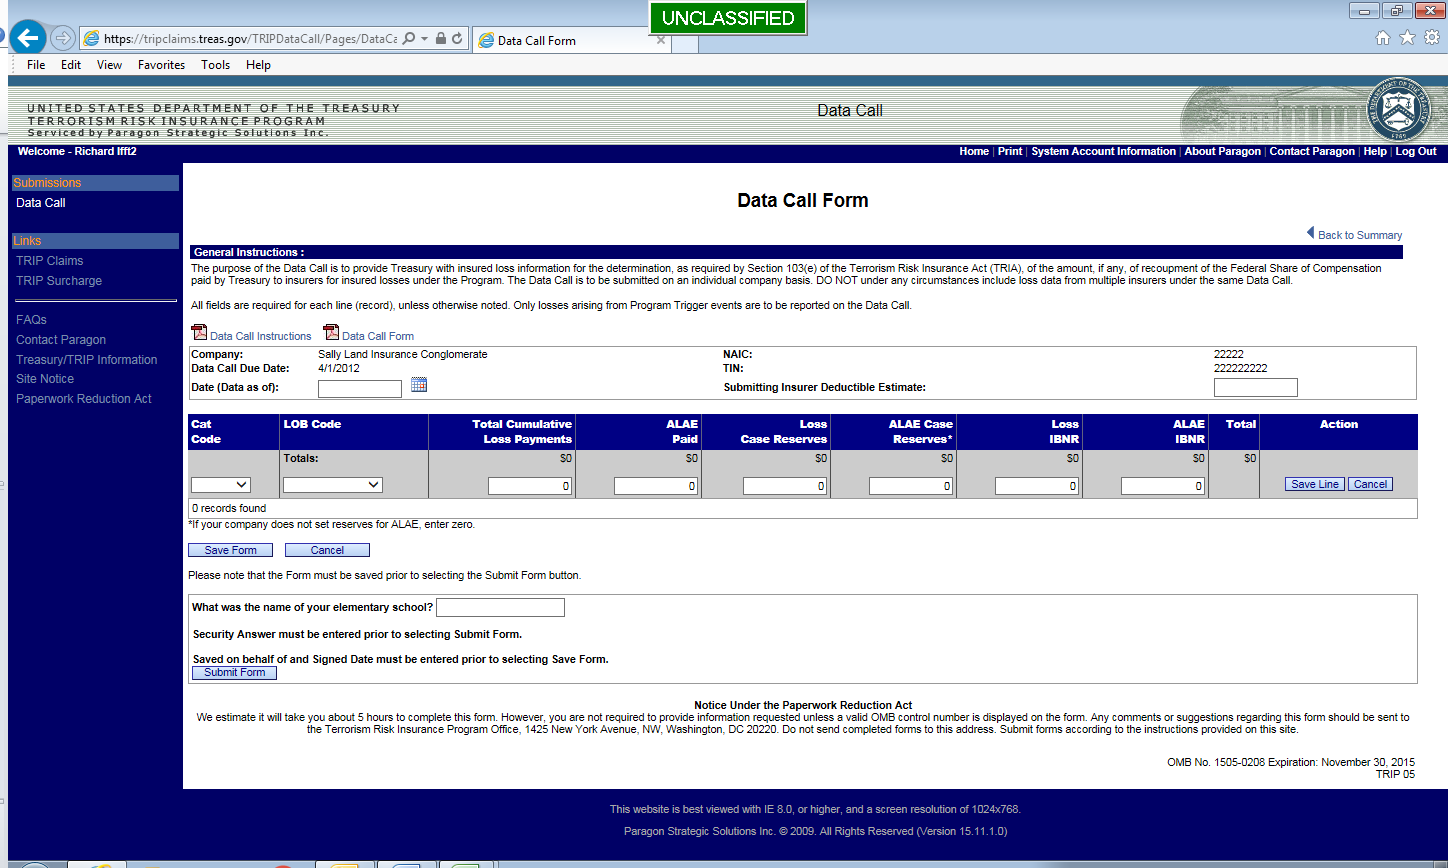This screenshot has height=868, width=1448.
Task: Click the refresh icon in address bar
Action: (x=457, y=39)
